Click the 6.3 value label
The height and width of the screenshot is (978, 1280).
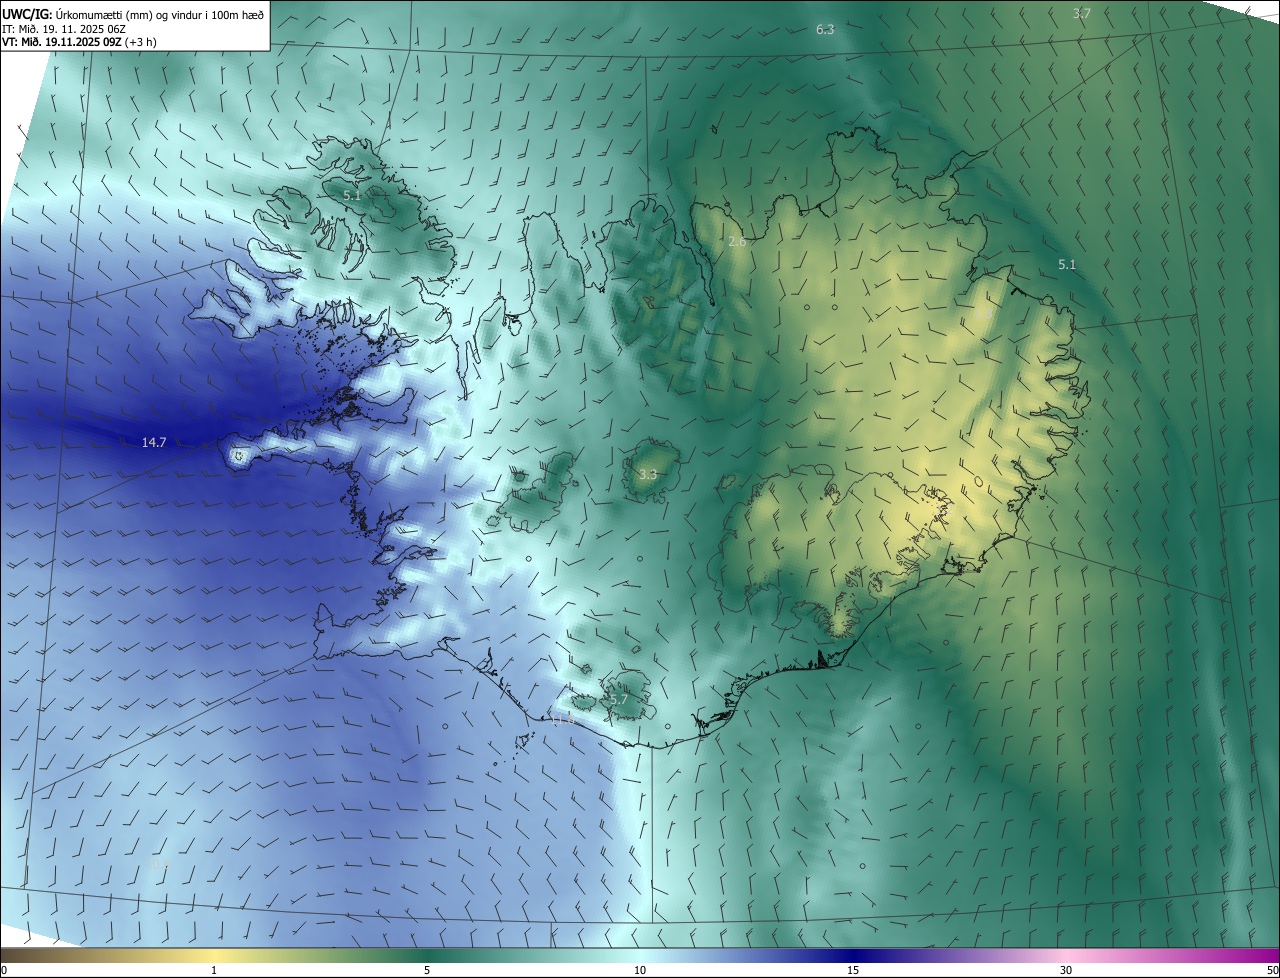point(825,30)
